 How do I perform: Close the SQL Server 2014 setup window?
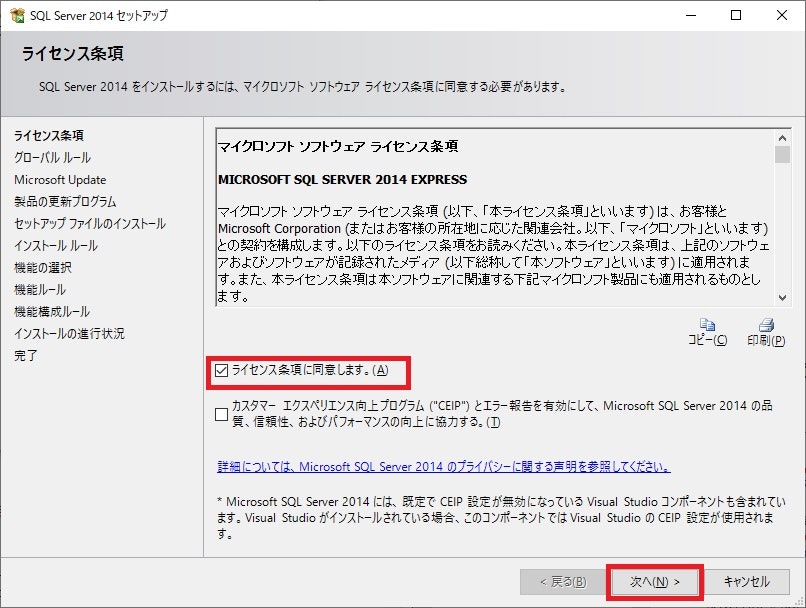tap(782, 15)
